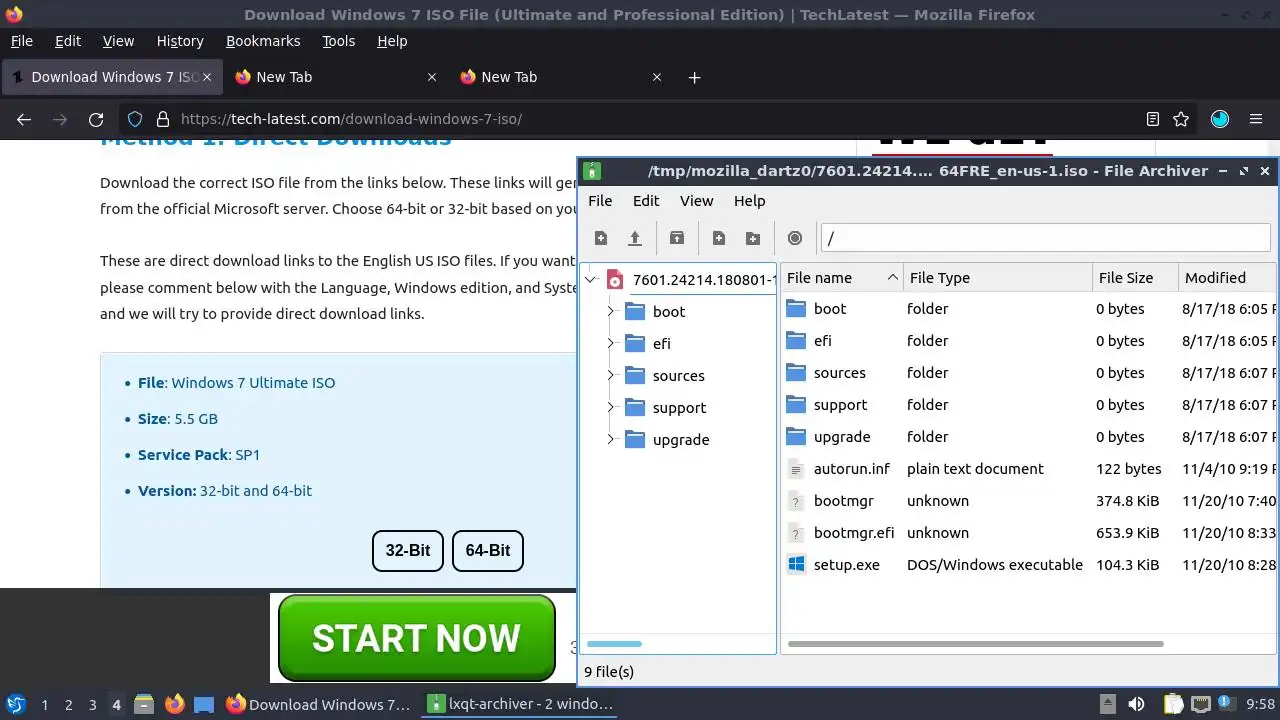Go back with Firefox back arrow
This screenshot has height=720, width=1280.
(24, 119)
